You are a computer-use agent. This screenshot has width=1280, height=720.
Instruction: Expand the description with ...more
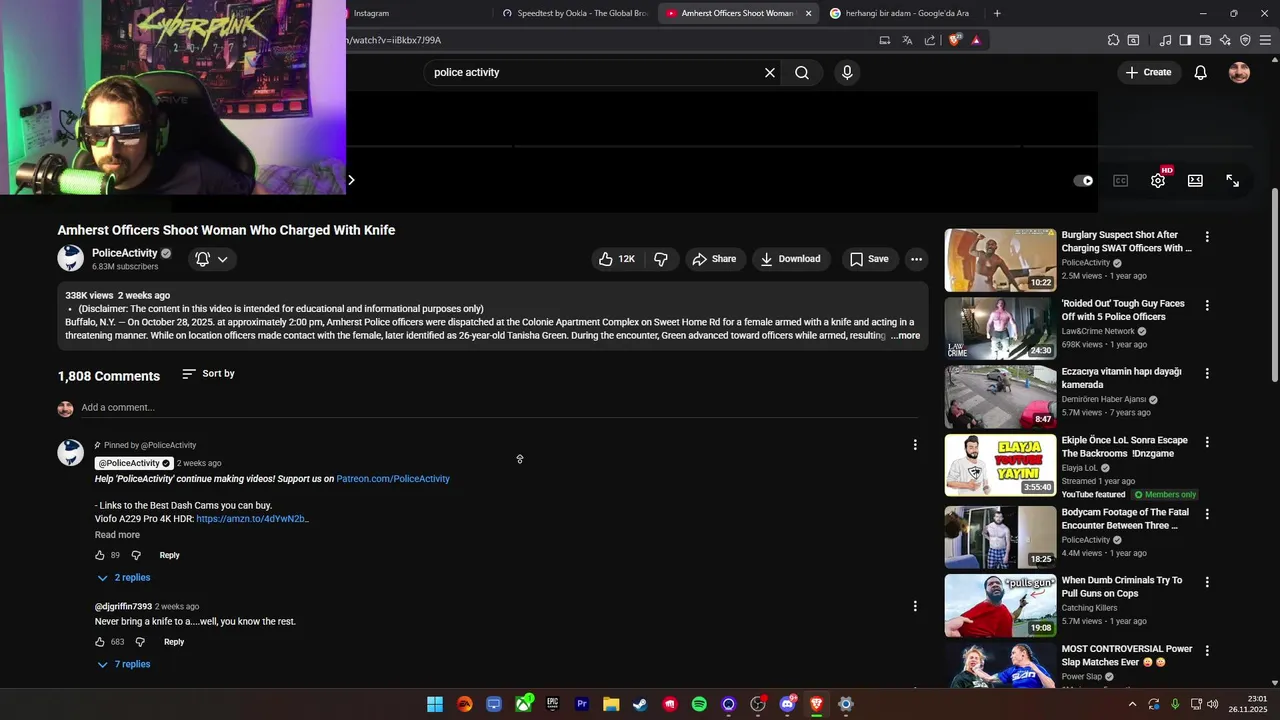coord(905,336)
